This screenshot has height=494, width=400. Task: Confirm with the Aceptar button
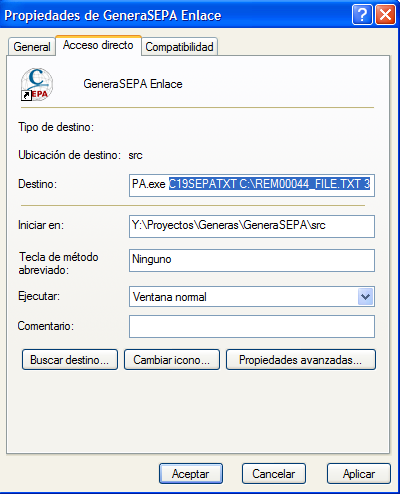(191, 473)
